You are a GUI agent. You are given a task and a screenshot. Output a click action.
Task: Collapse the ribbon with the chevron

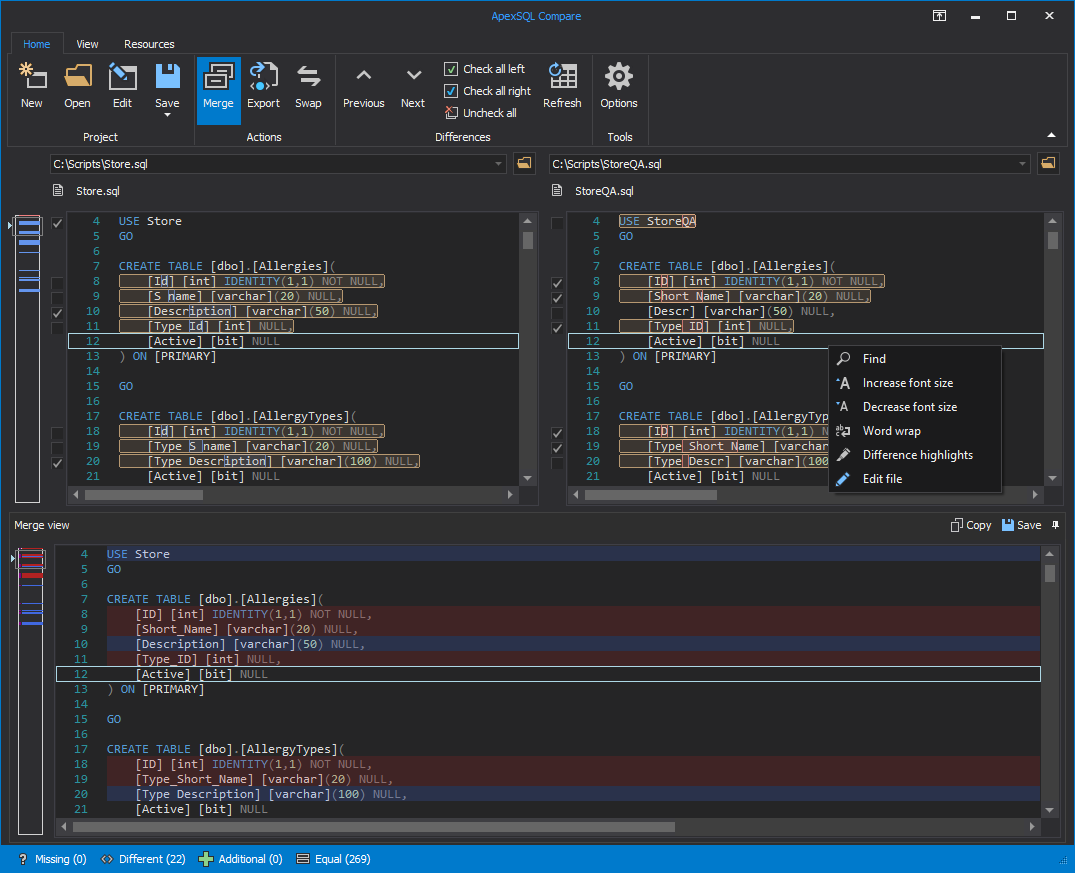(1051, 133)
